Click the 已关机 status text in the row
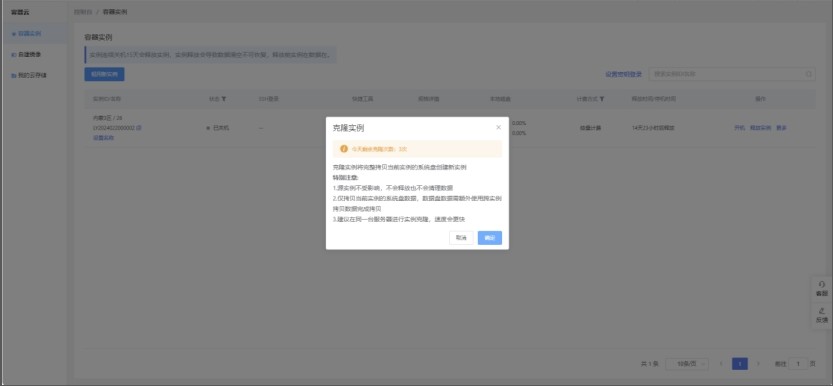Screen dimensions: 833x386 [220, 128]
